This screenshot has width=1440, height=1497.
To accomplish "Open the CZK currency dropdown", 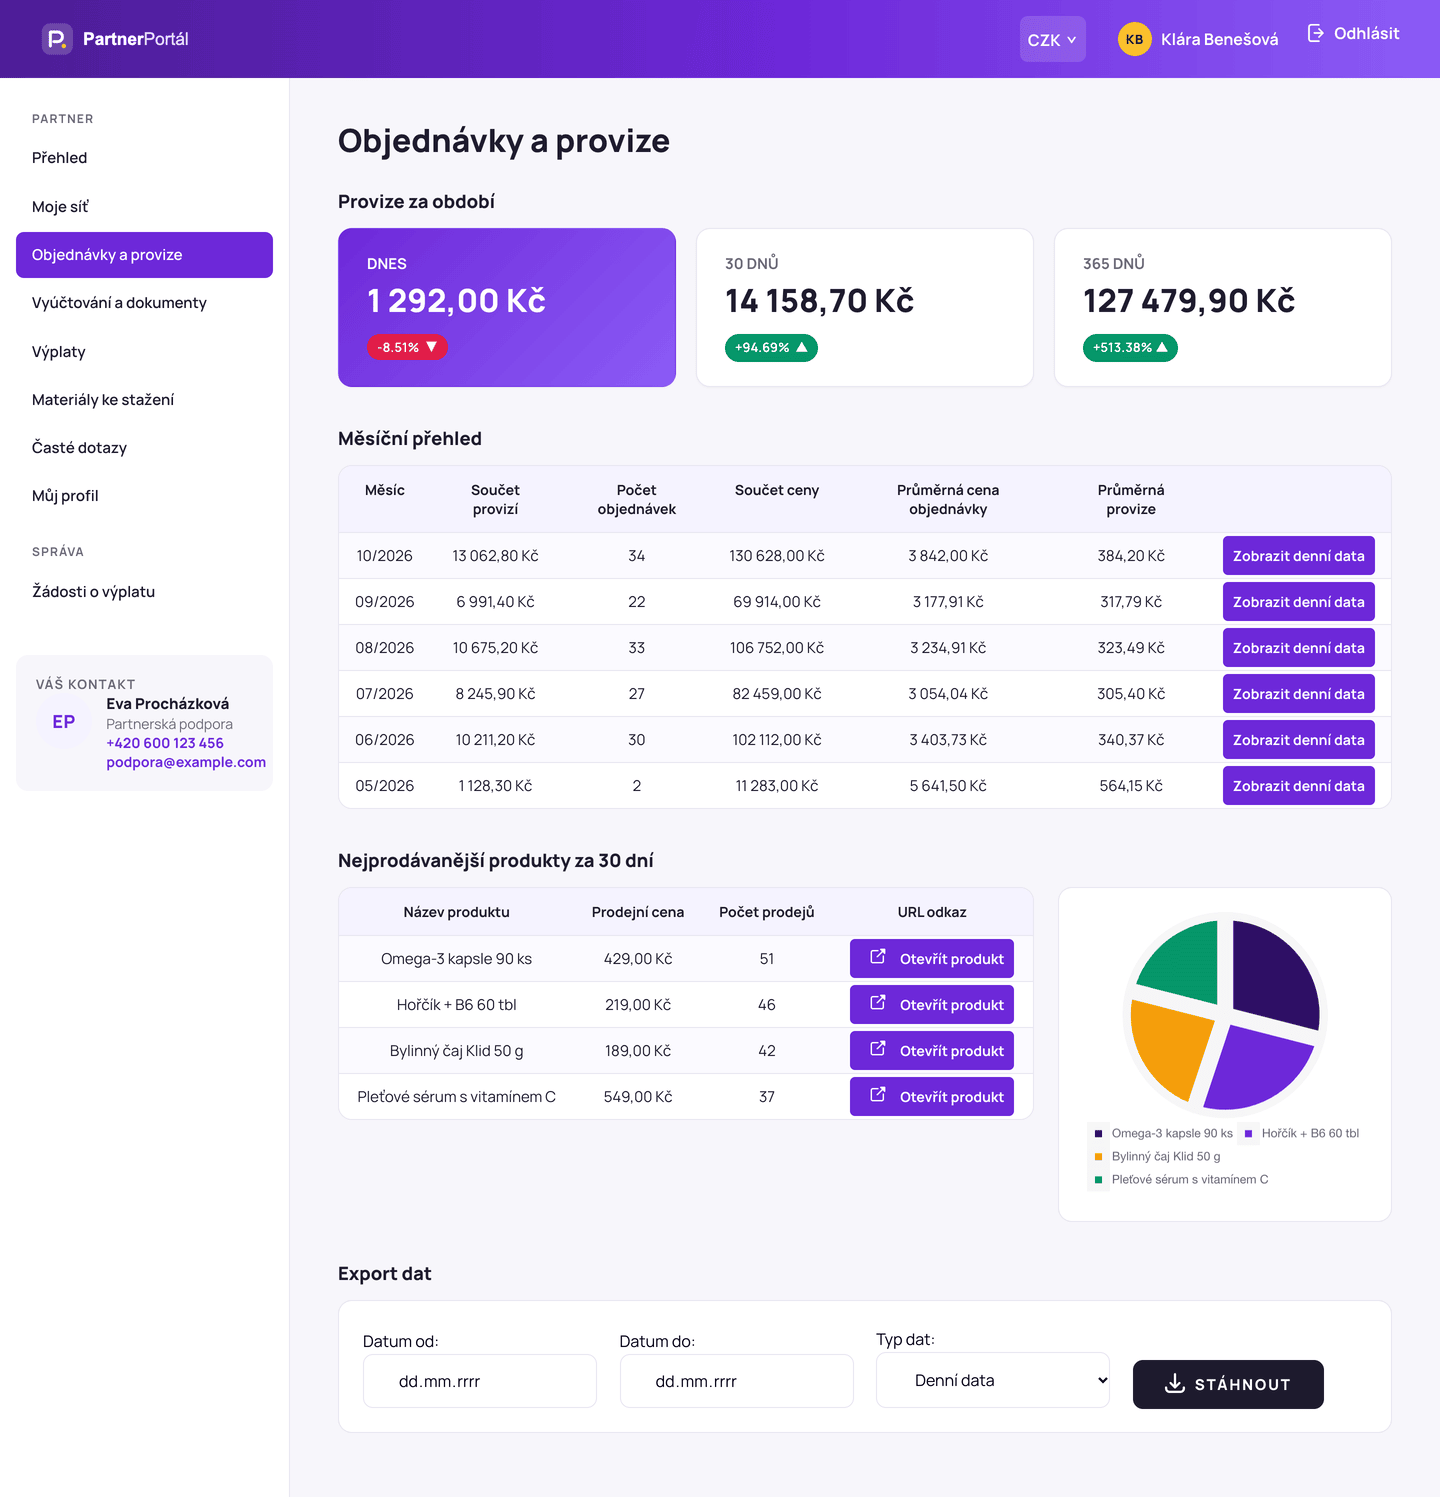I will (x=1052, y=39).
